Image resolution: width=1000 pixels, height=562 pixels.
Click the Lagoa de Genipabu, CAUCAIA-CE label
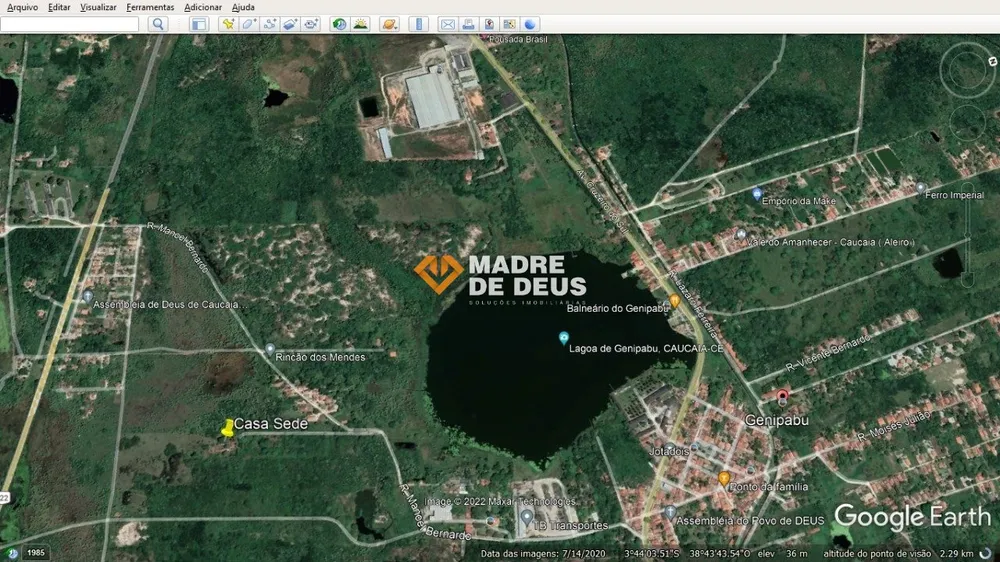click(x=646, y=348)
